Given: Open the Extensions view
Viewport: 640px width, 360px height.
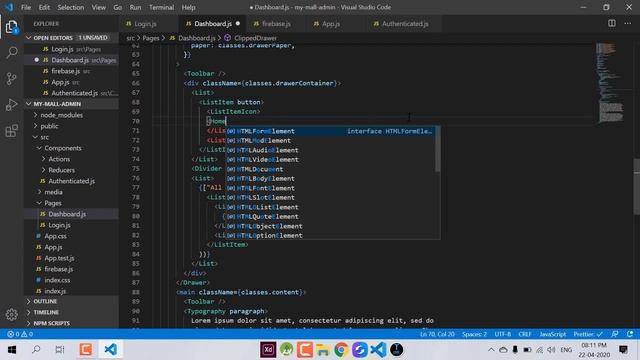Looking at the screenshot, I should click(11, 131).
